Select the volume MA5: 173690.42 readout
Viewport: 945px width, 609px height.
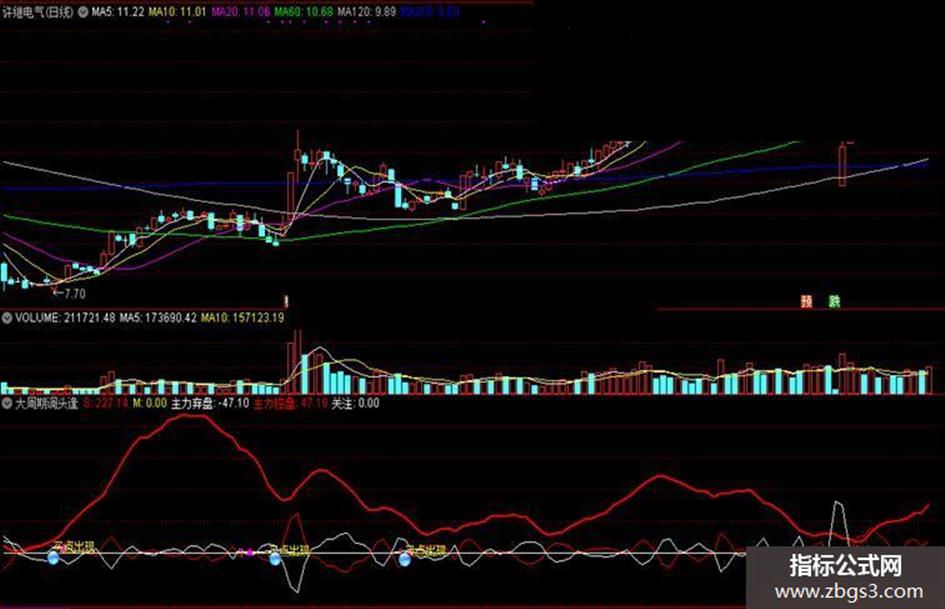pyautogui.click(x=158, y=318)
